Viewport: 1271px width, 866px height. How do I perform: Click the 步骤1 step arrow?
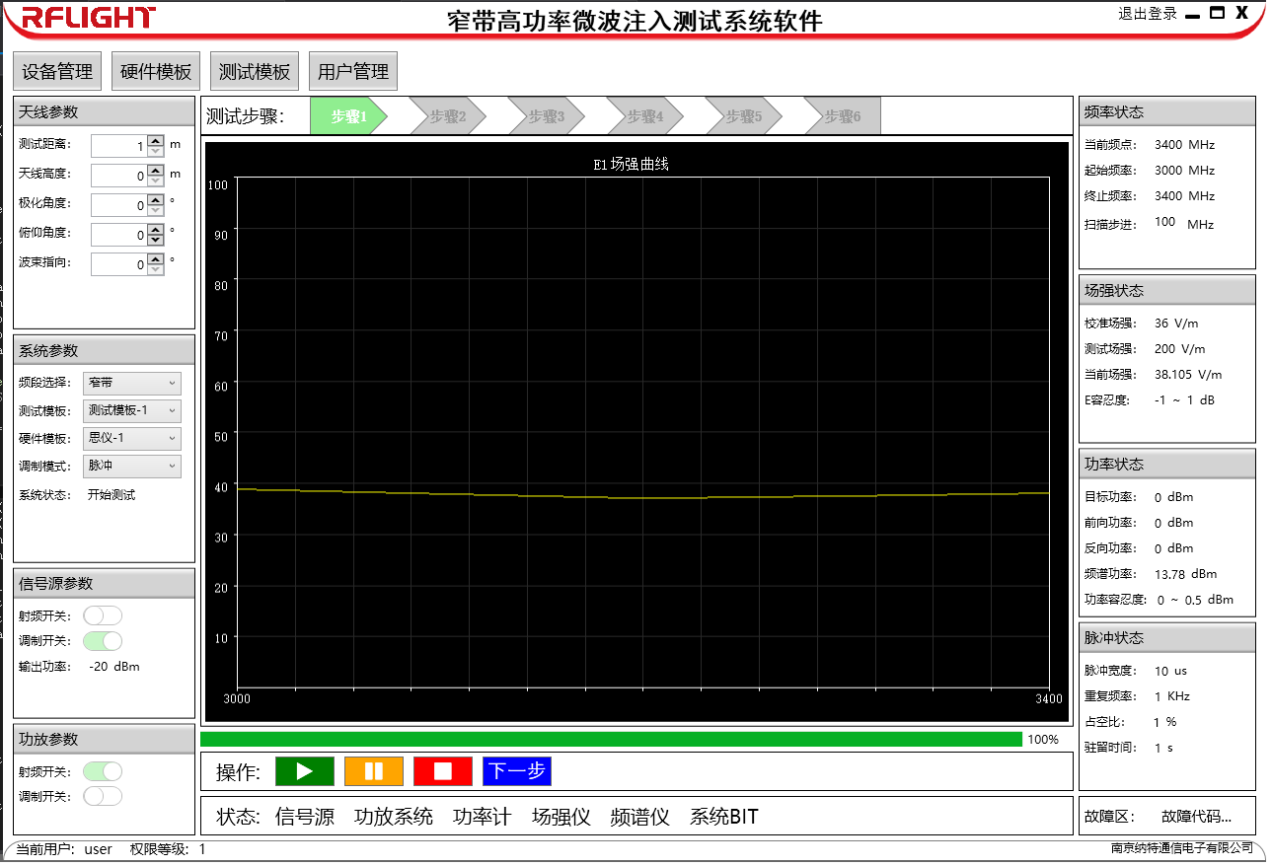[346, 116]
